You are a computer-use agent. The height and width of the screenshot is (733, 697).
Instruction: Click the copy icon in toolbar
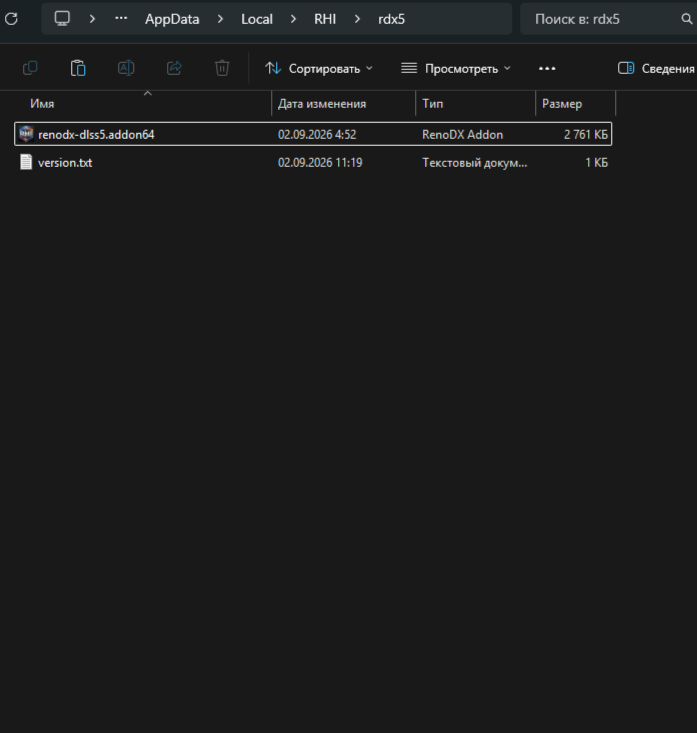pos(30,68)
